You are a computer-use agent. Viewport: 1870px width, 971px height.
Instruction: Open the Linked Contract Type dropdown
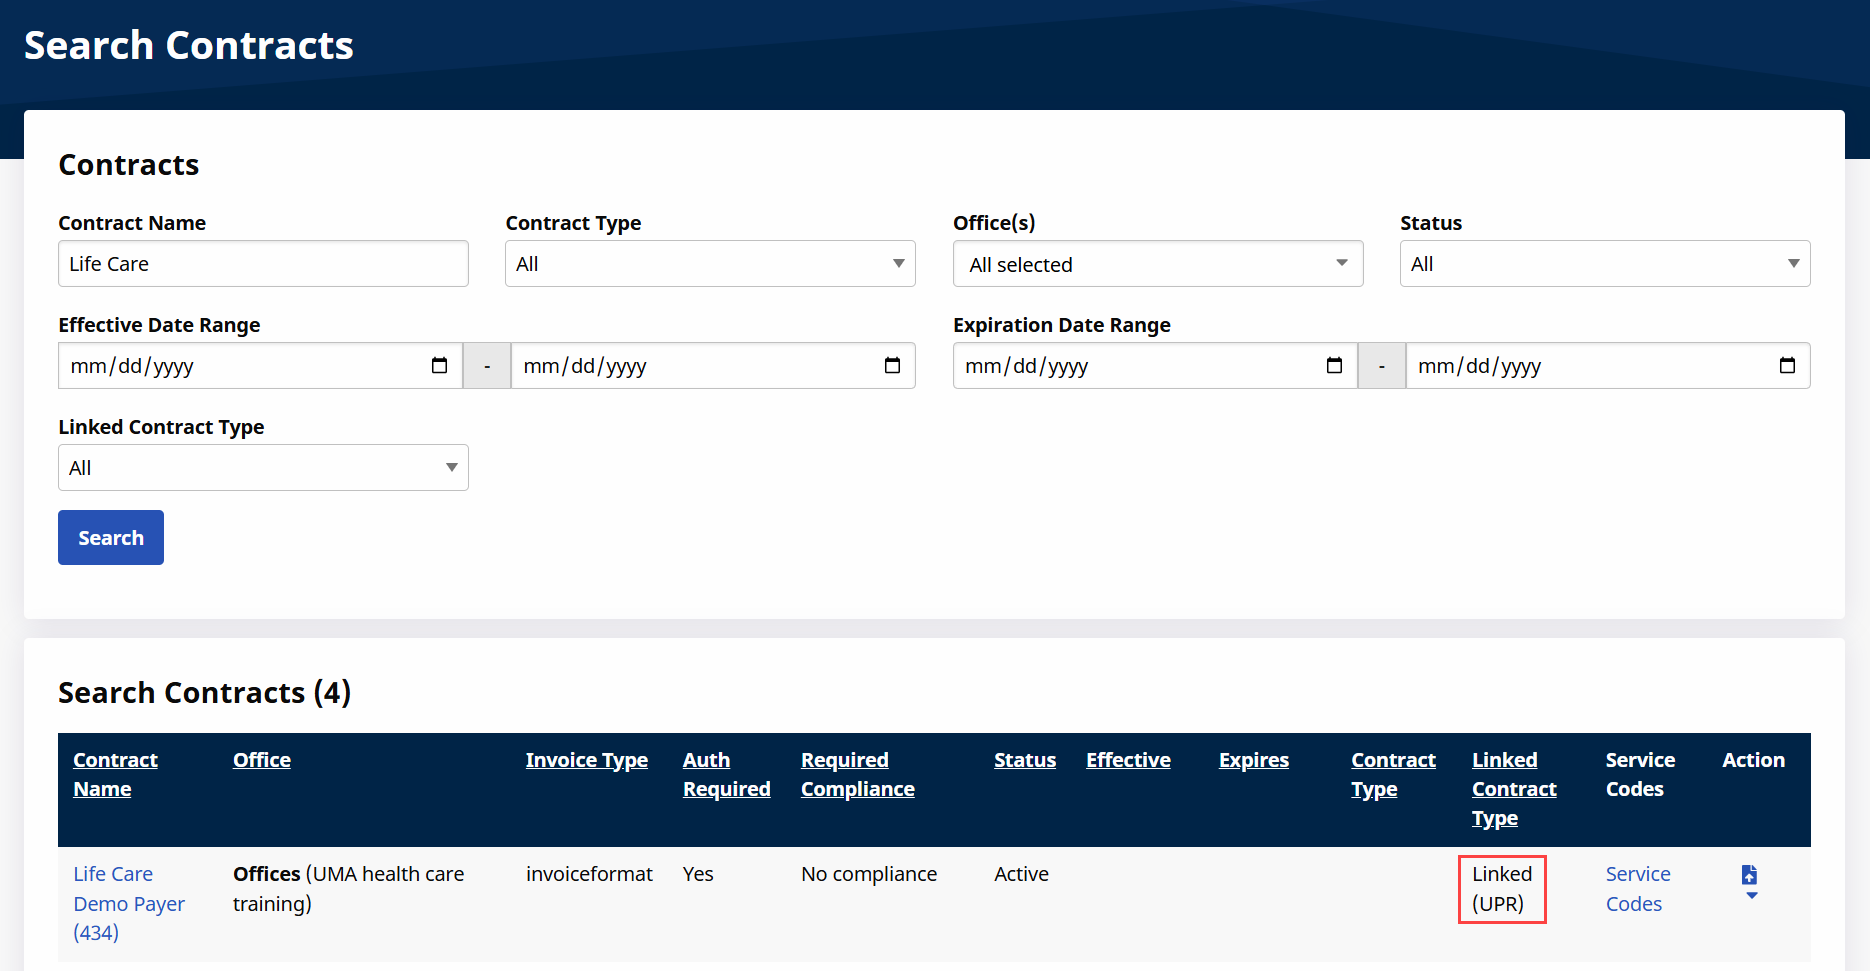[x=263, y=468]
